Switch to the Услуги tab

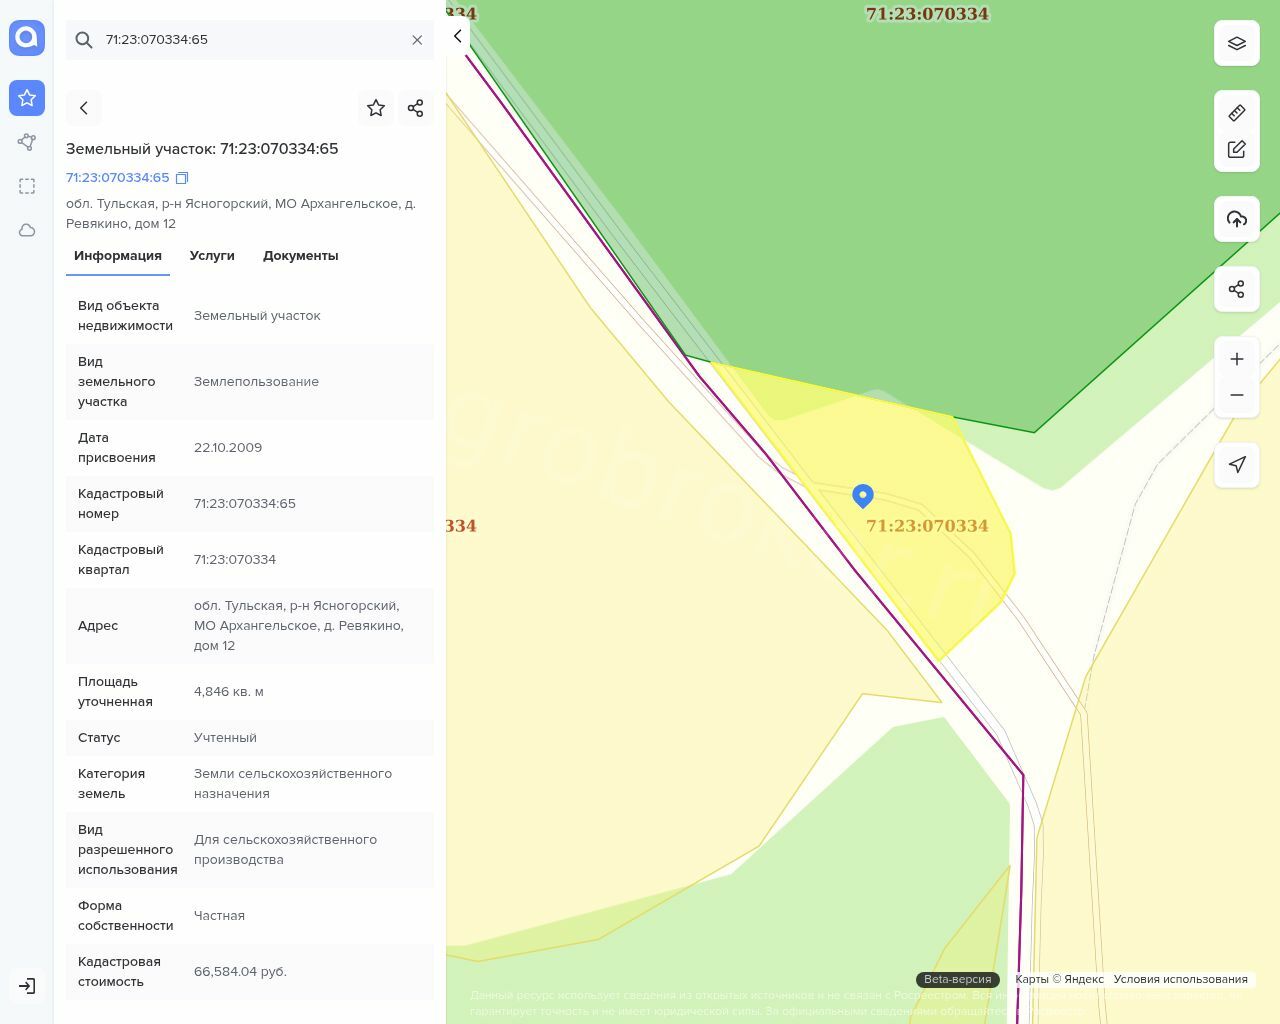click(x=212, y=256)
